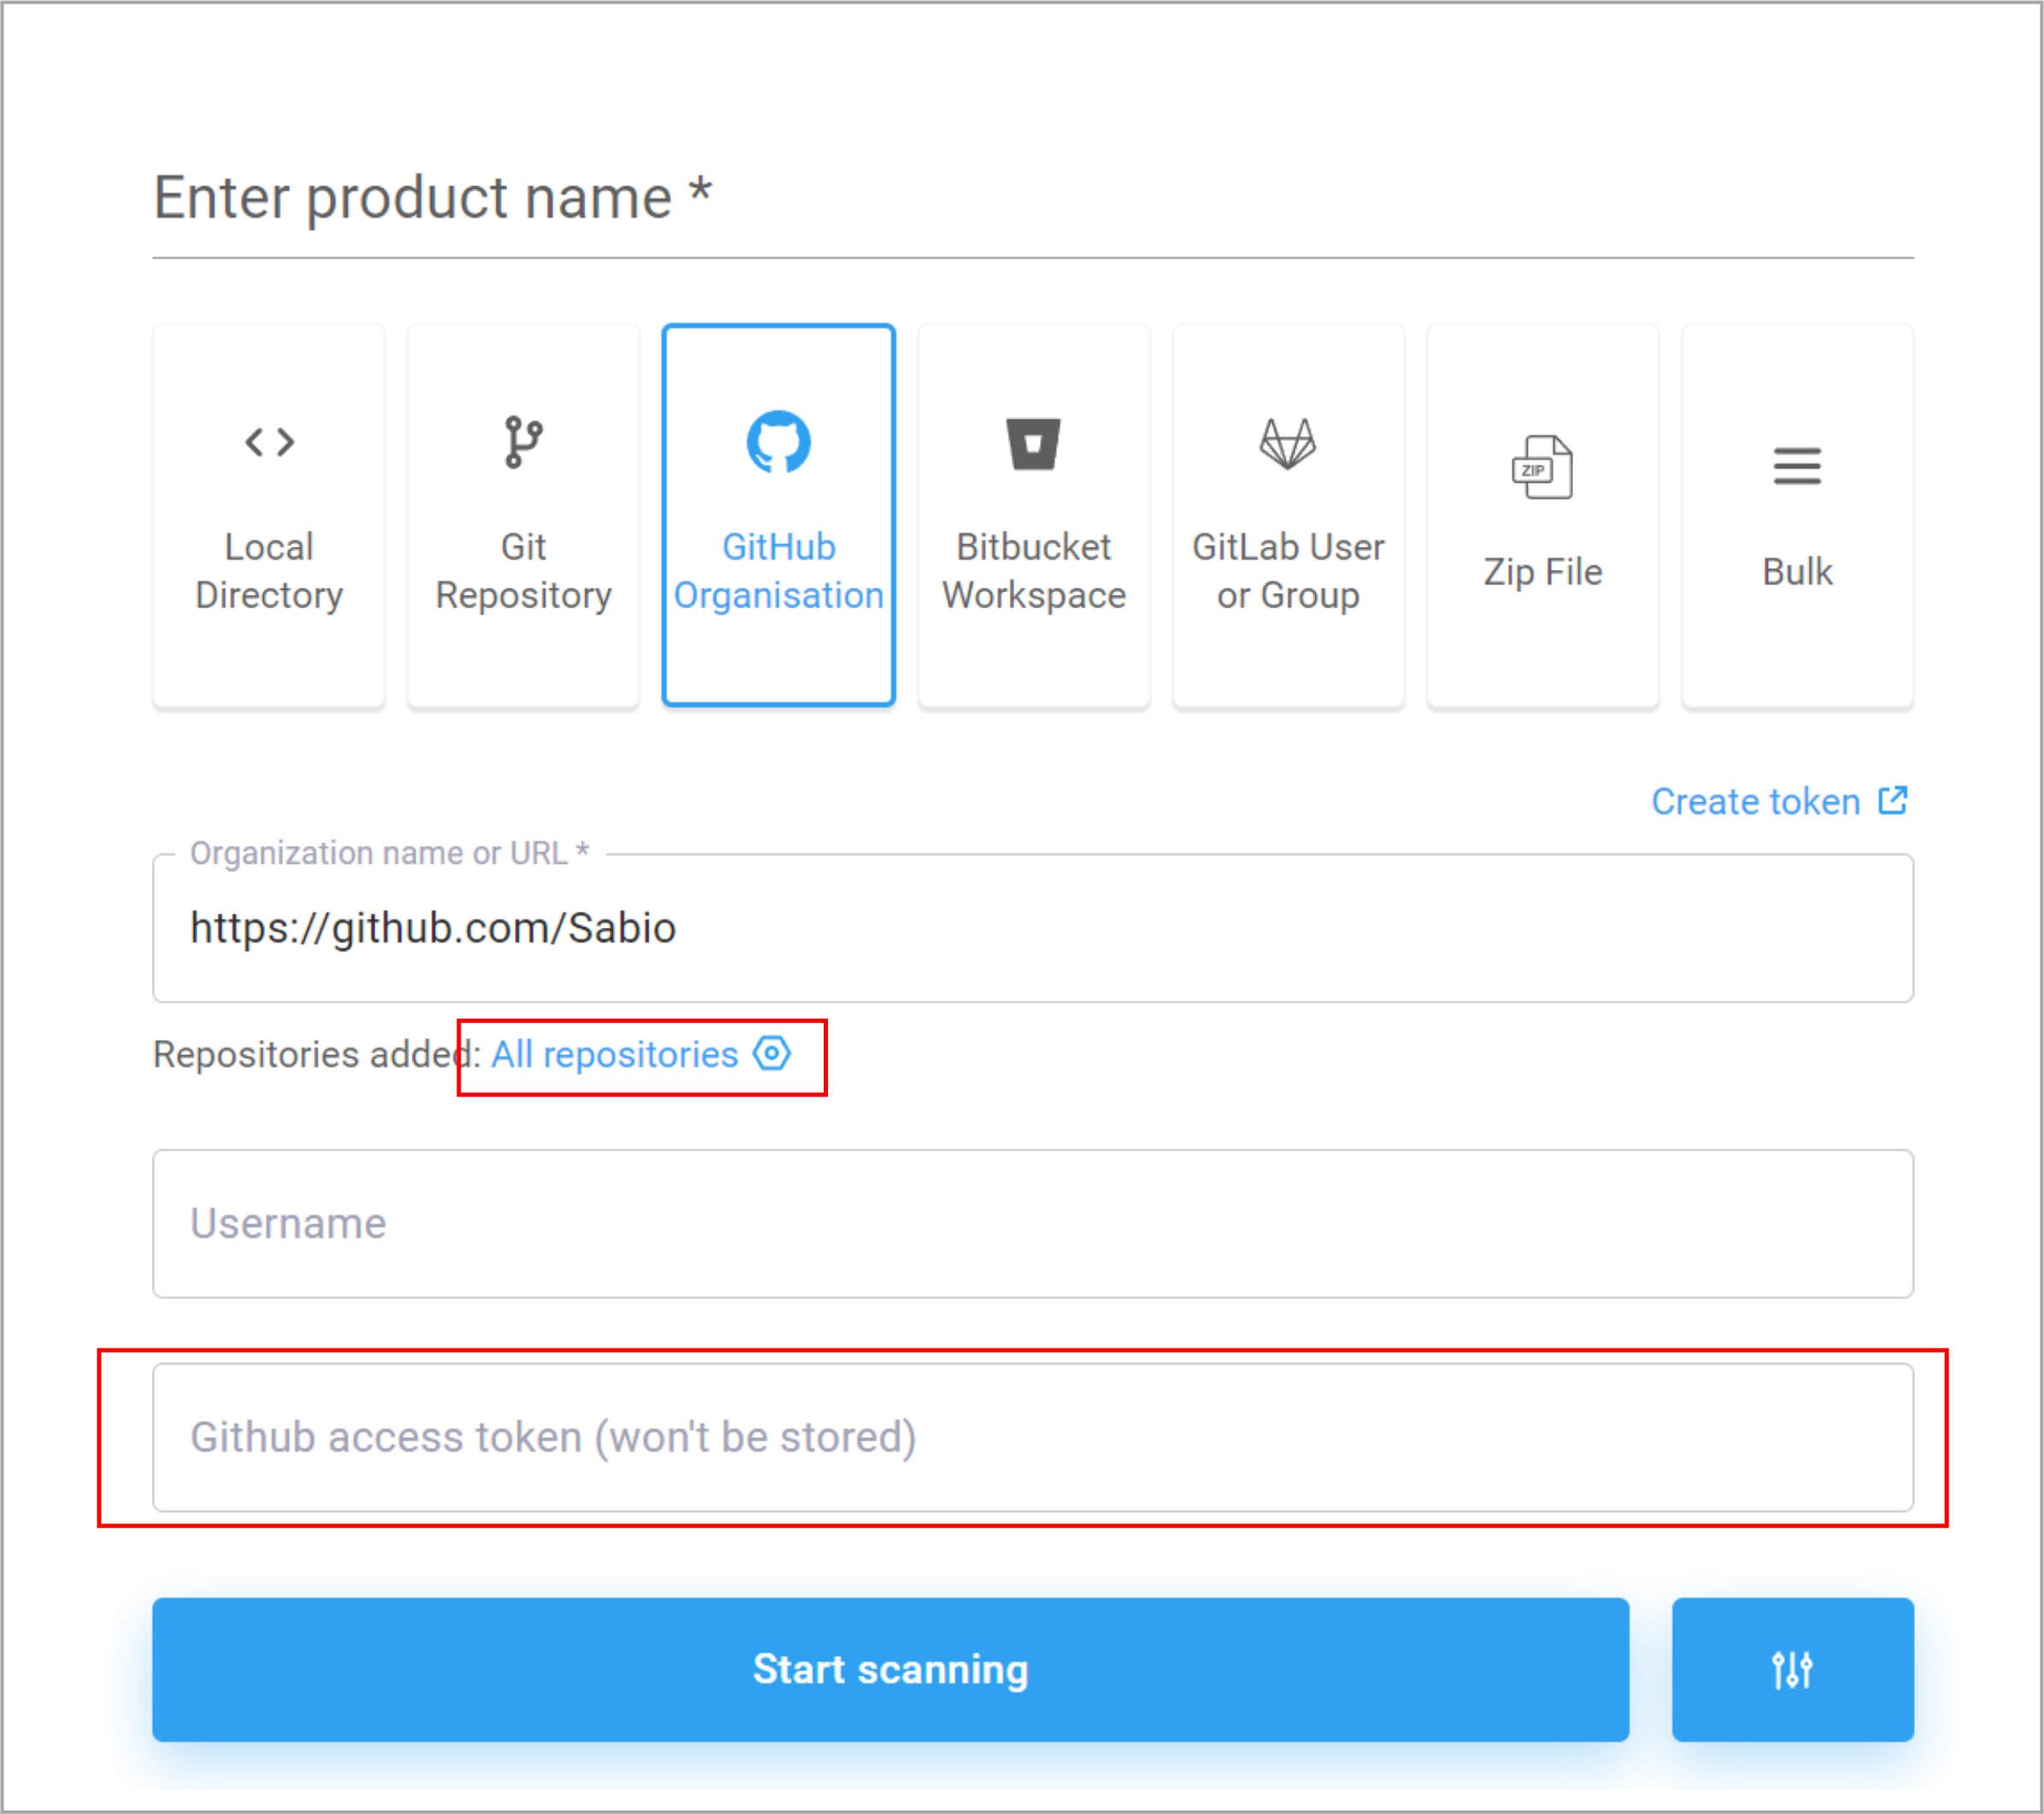The image size is (2044, 1814).
Task: Click the GitHub Octocat logo icon
Action: [x=778, y=441]
